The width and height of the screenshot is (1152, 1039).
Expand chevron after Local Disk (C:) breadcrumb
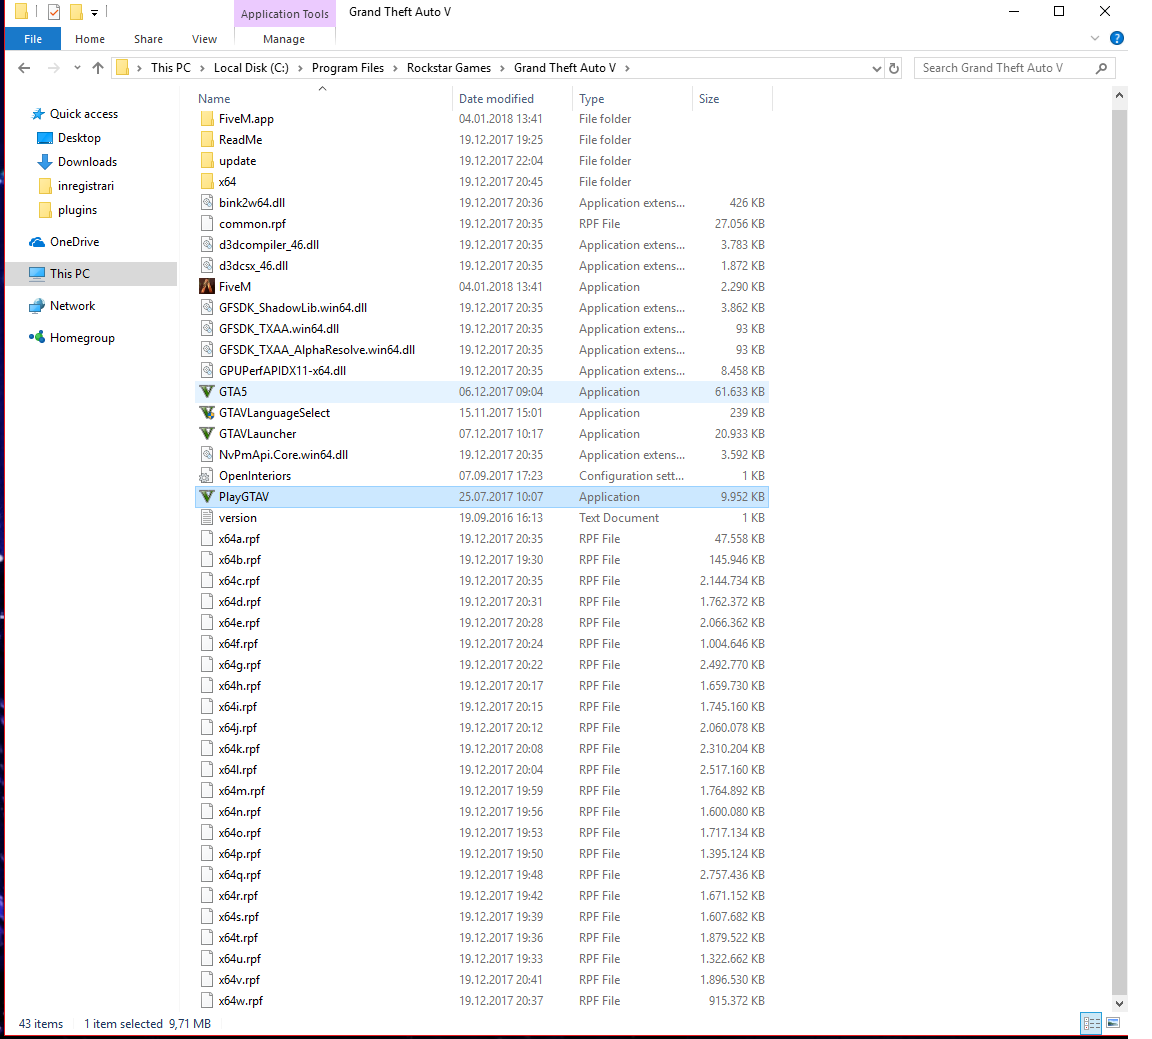click(300, 68)
